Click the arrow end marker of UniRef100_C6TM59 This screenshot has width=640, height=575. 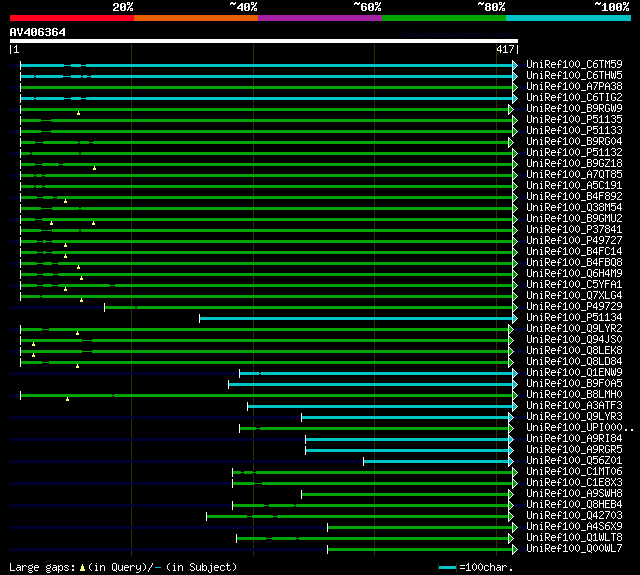pos(515,65)
